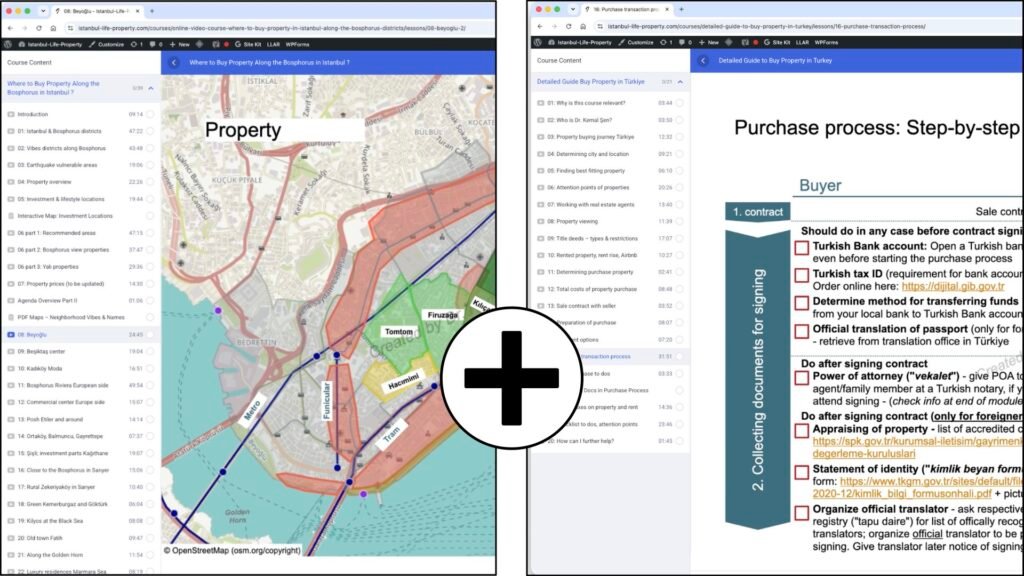Open the dijital.gib.gov.tr link
This screenshot has width=1024, height=576.
point(953,286)
